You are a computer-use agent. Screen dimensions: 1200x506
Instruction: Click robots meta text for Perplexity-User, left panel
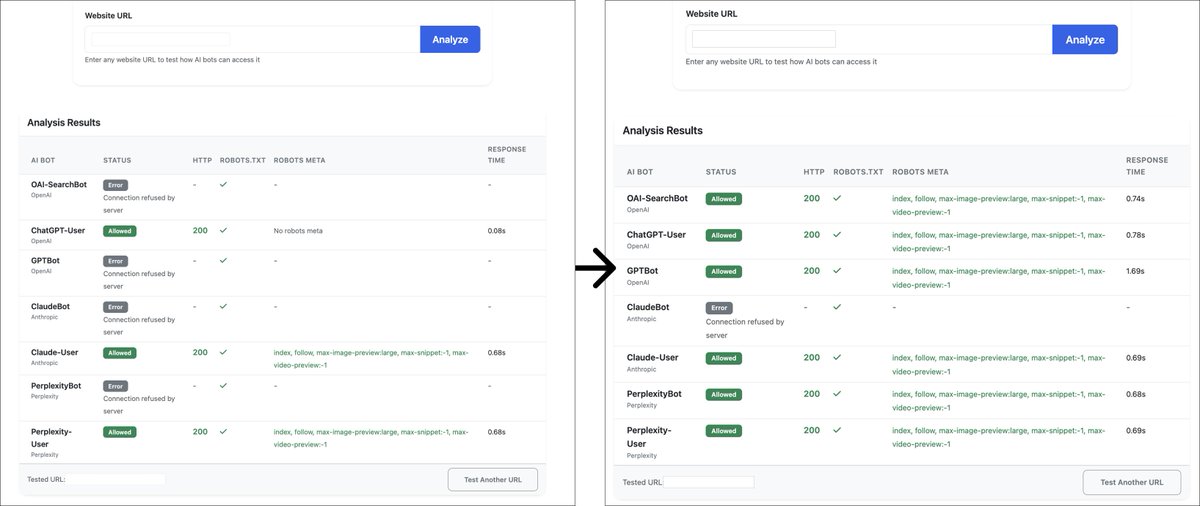[370, 437]
